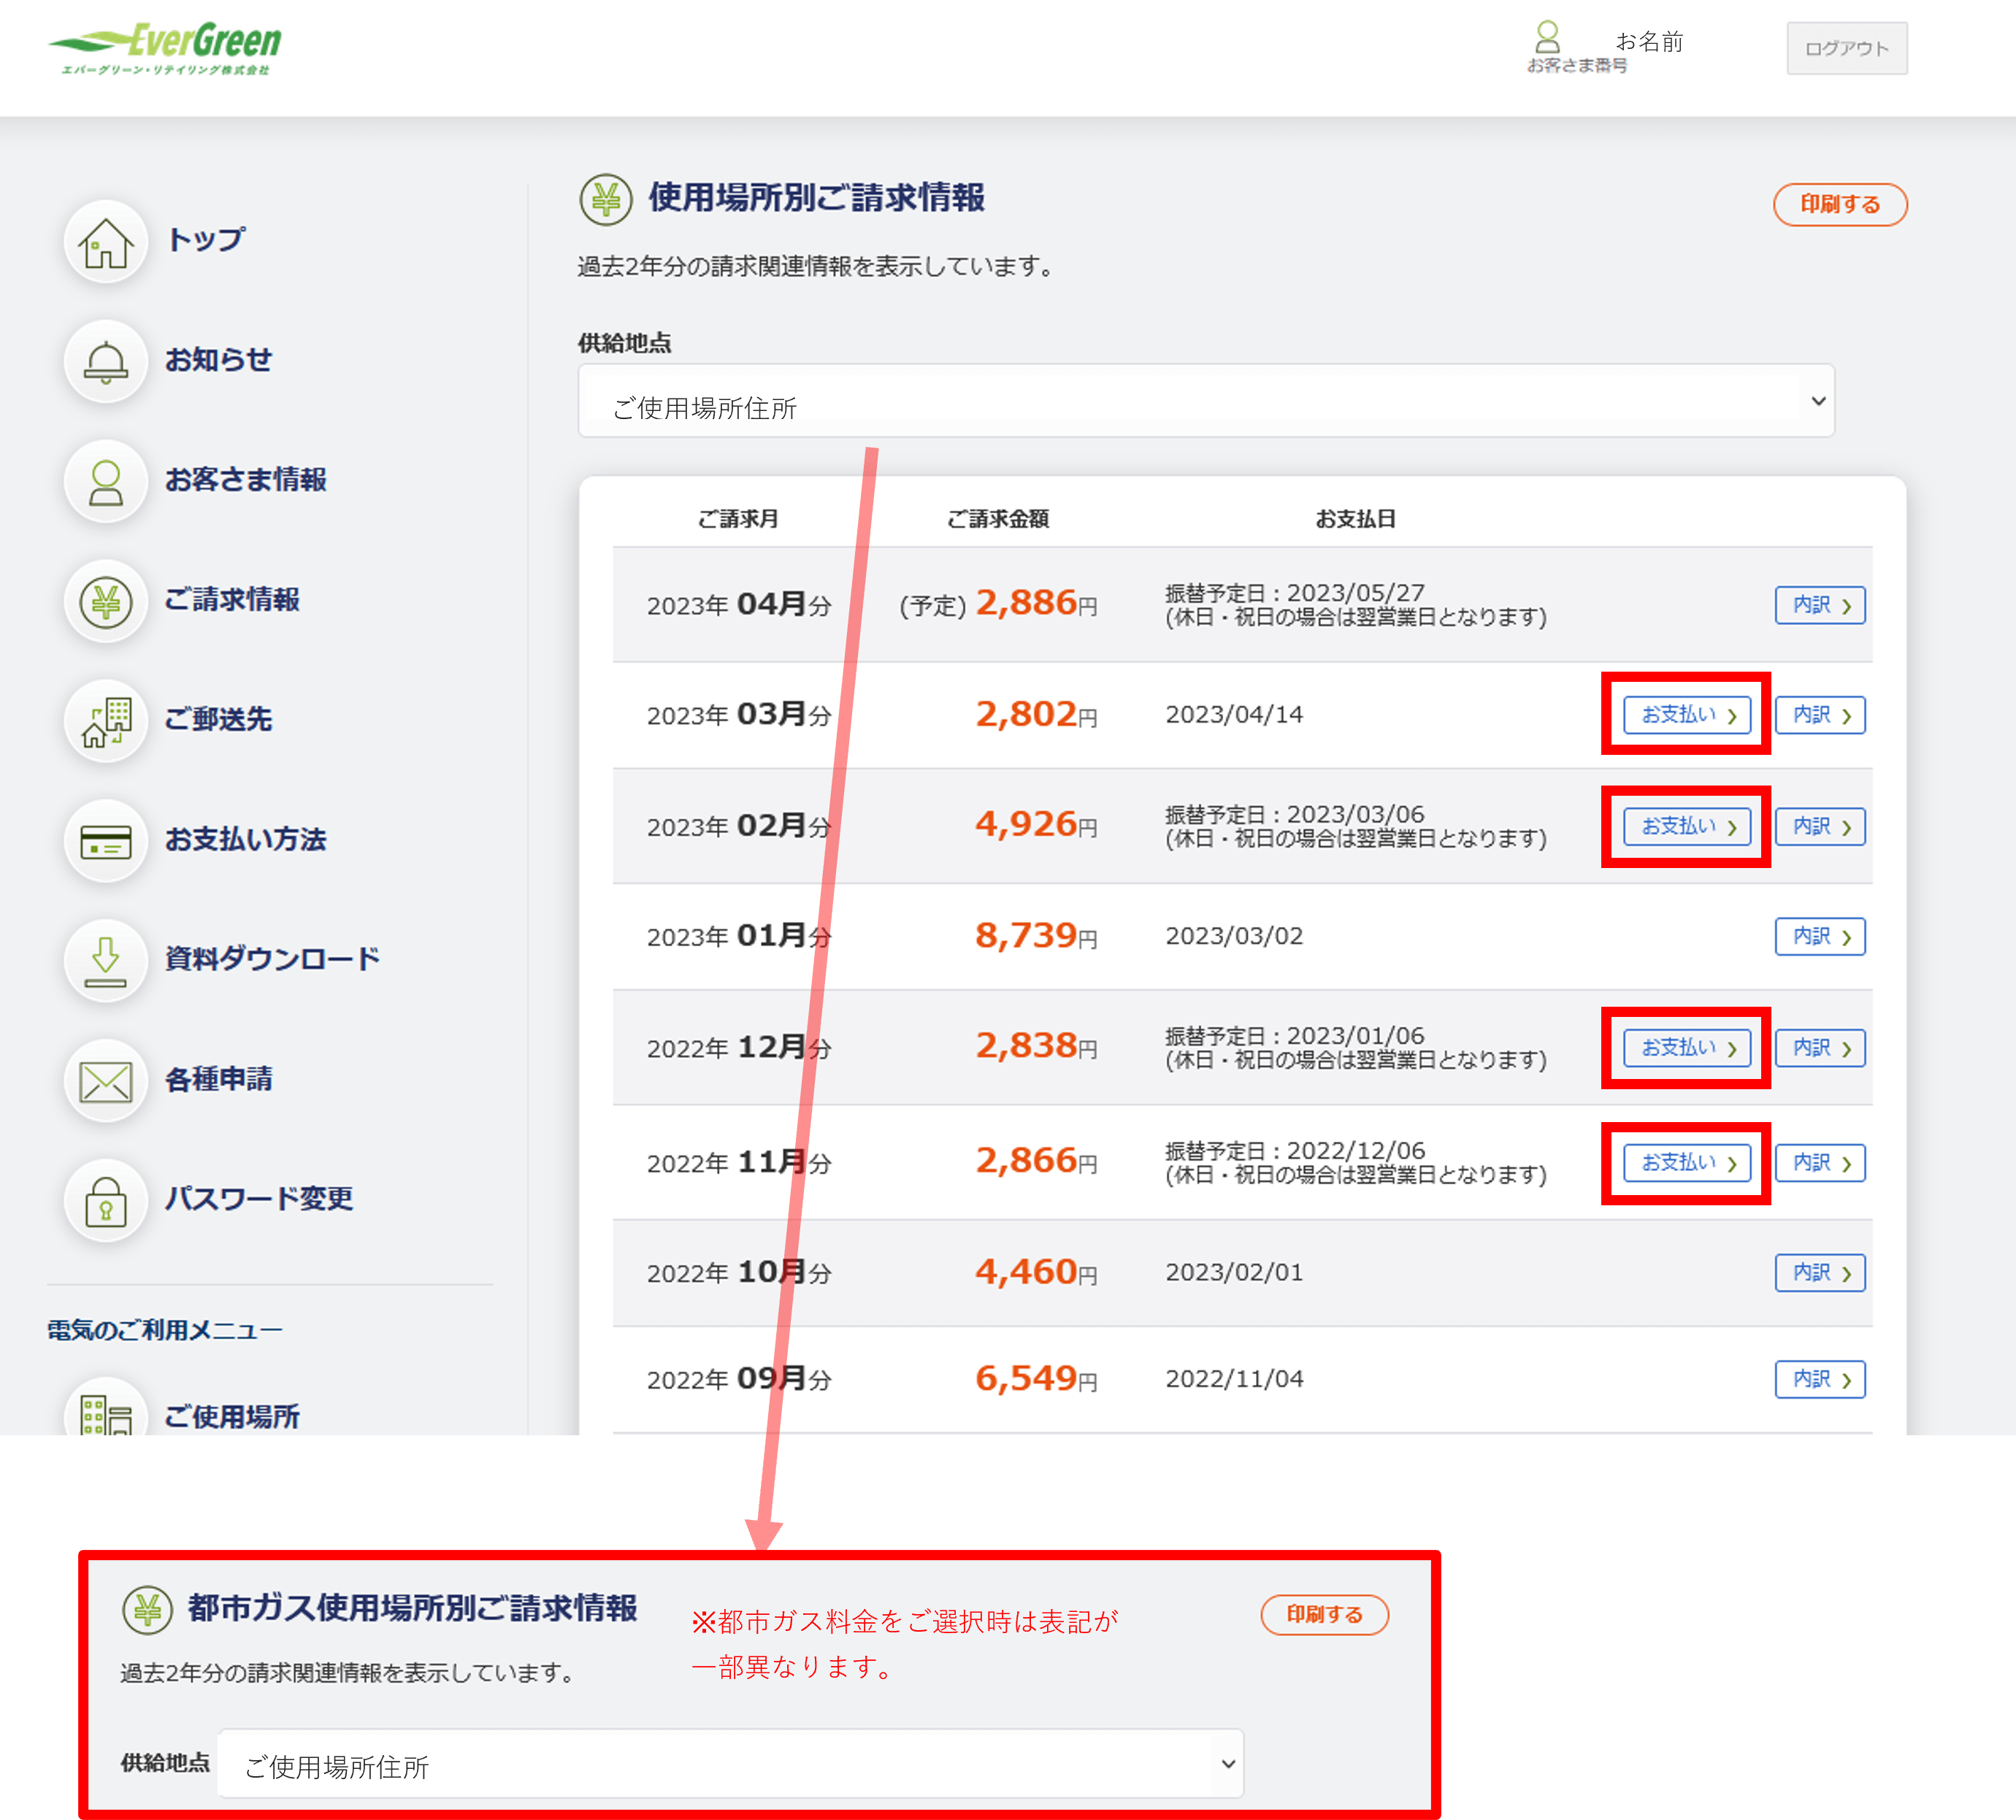The height and width of the screenshot is (1820, 2016).
Task: Open 内訳 for 2022年12月分
Action: tap(1819, 1049)
